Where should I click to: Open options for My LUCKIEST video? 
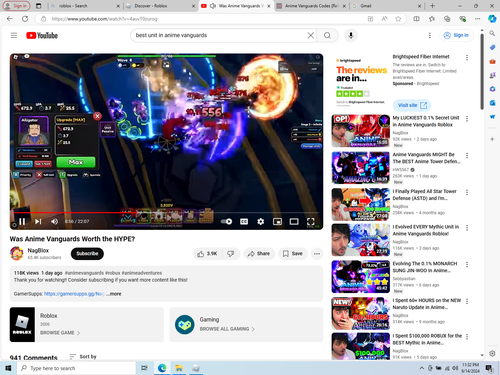click(x=467, y=118)
